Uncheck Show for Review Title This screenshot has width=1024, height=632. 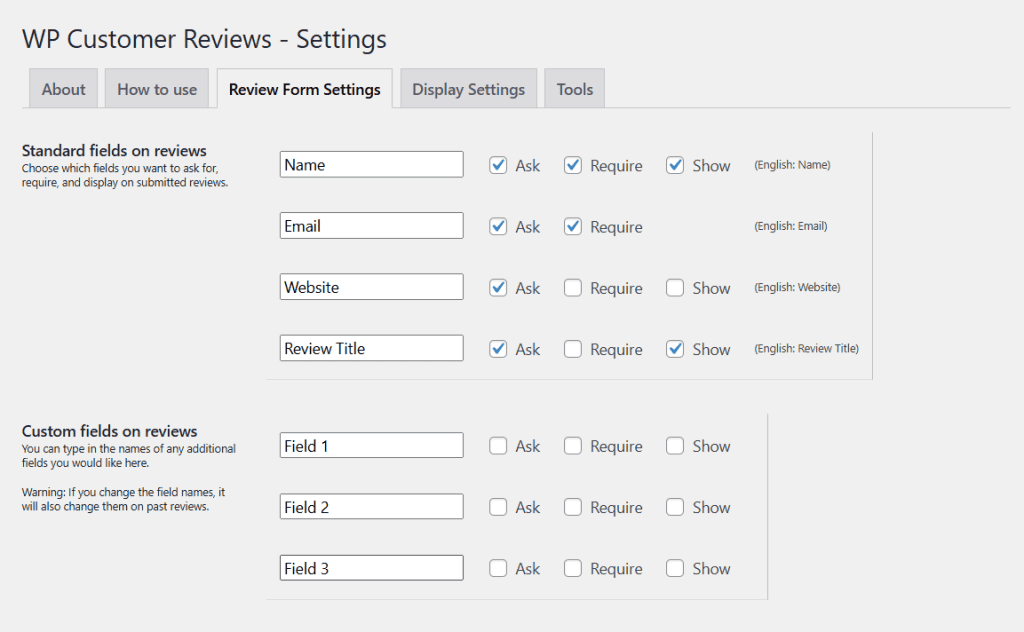pyautogui.click(x=673, y=348)
